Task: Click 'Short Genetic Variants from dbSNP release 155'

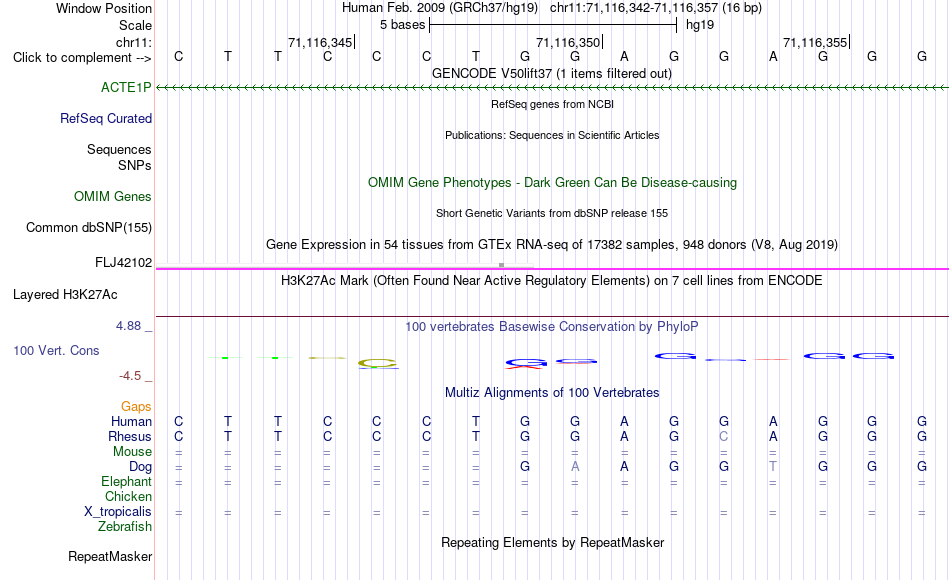Action: click(x=552, y=213)
